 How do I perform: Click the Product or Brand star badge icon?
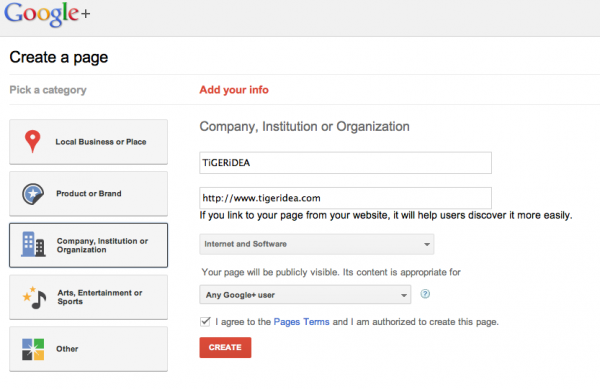[33, 194]
